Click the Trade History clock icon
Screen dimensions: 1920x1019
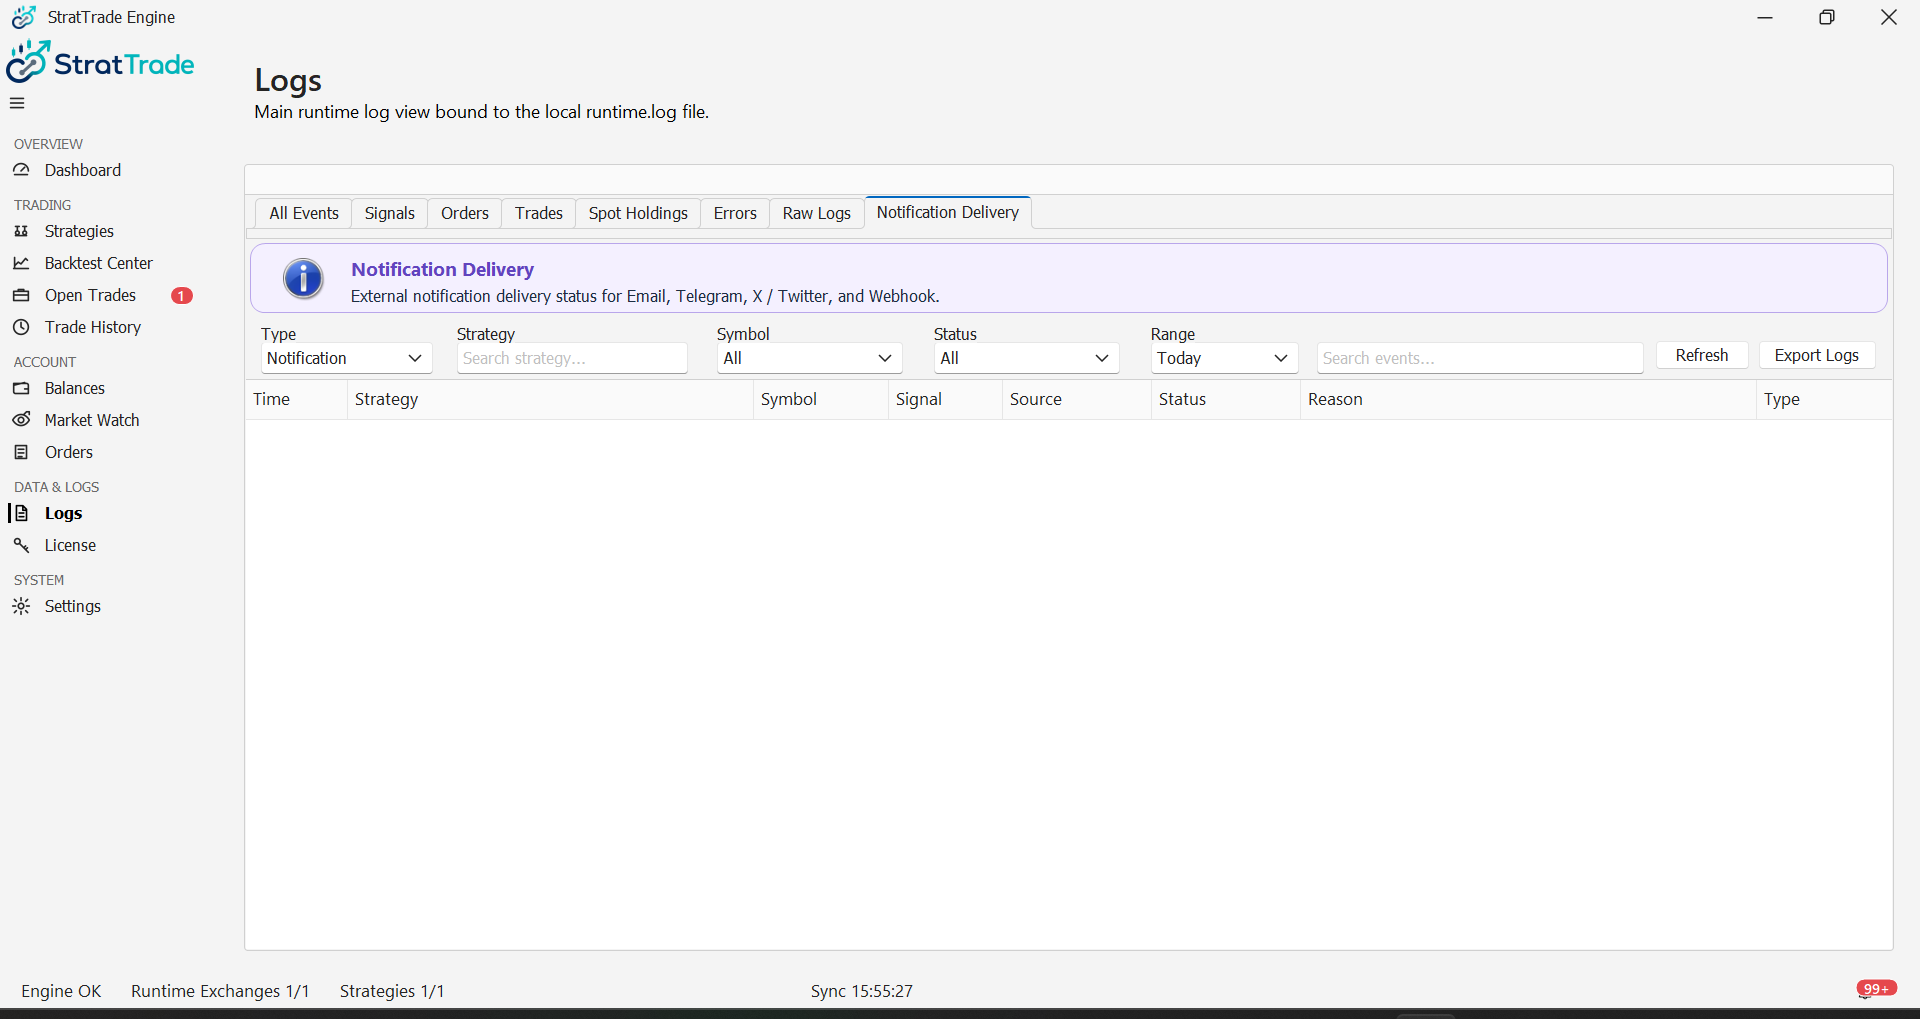(x=21, y=327)
